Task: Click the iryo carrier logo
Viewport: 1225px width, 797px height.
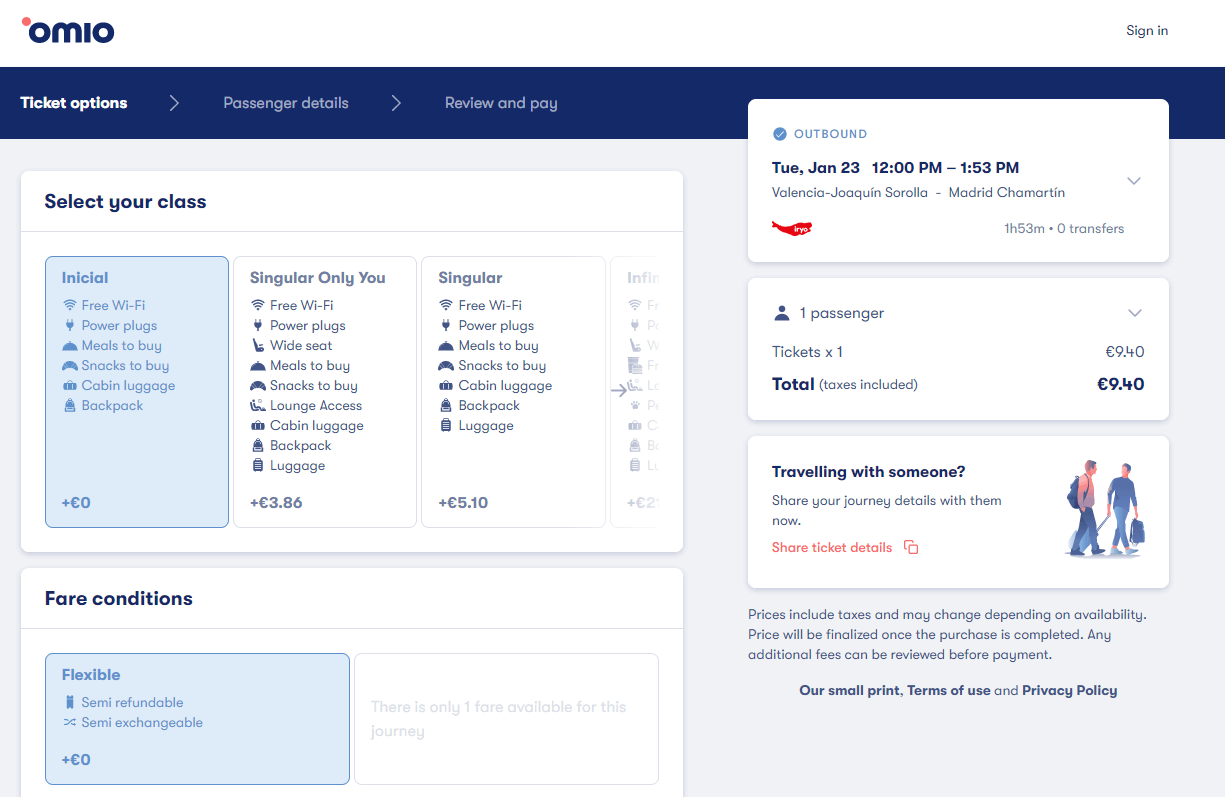Action: pos(791,228)
